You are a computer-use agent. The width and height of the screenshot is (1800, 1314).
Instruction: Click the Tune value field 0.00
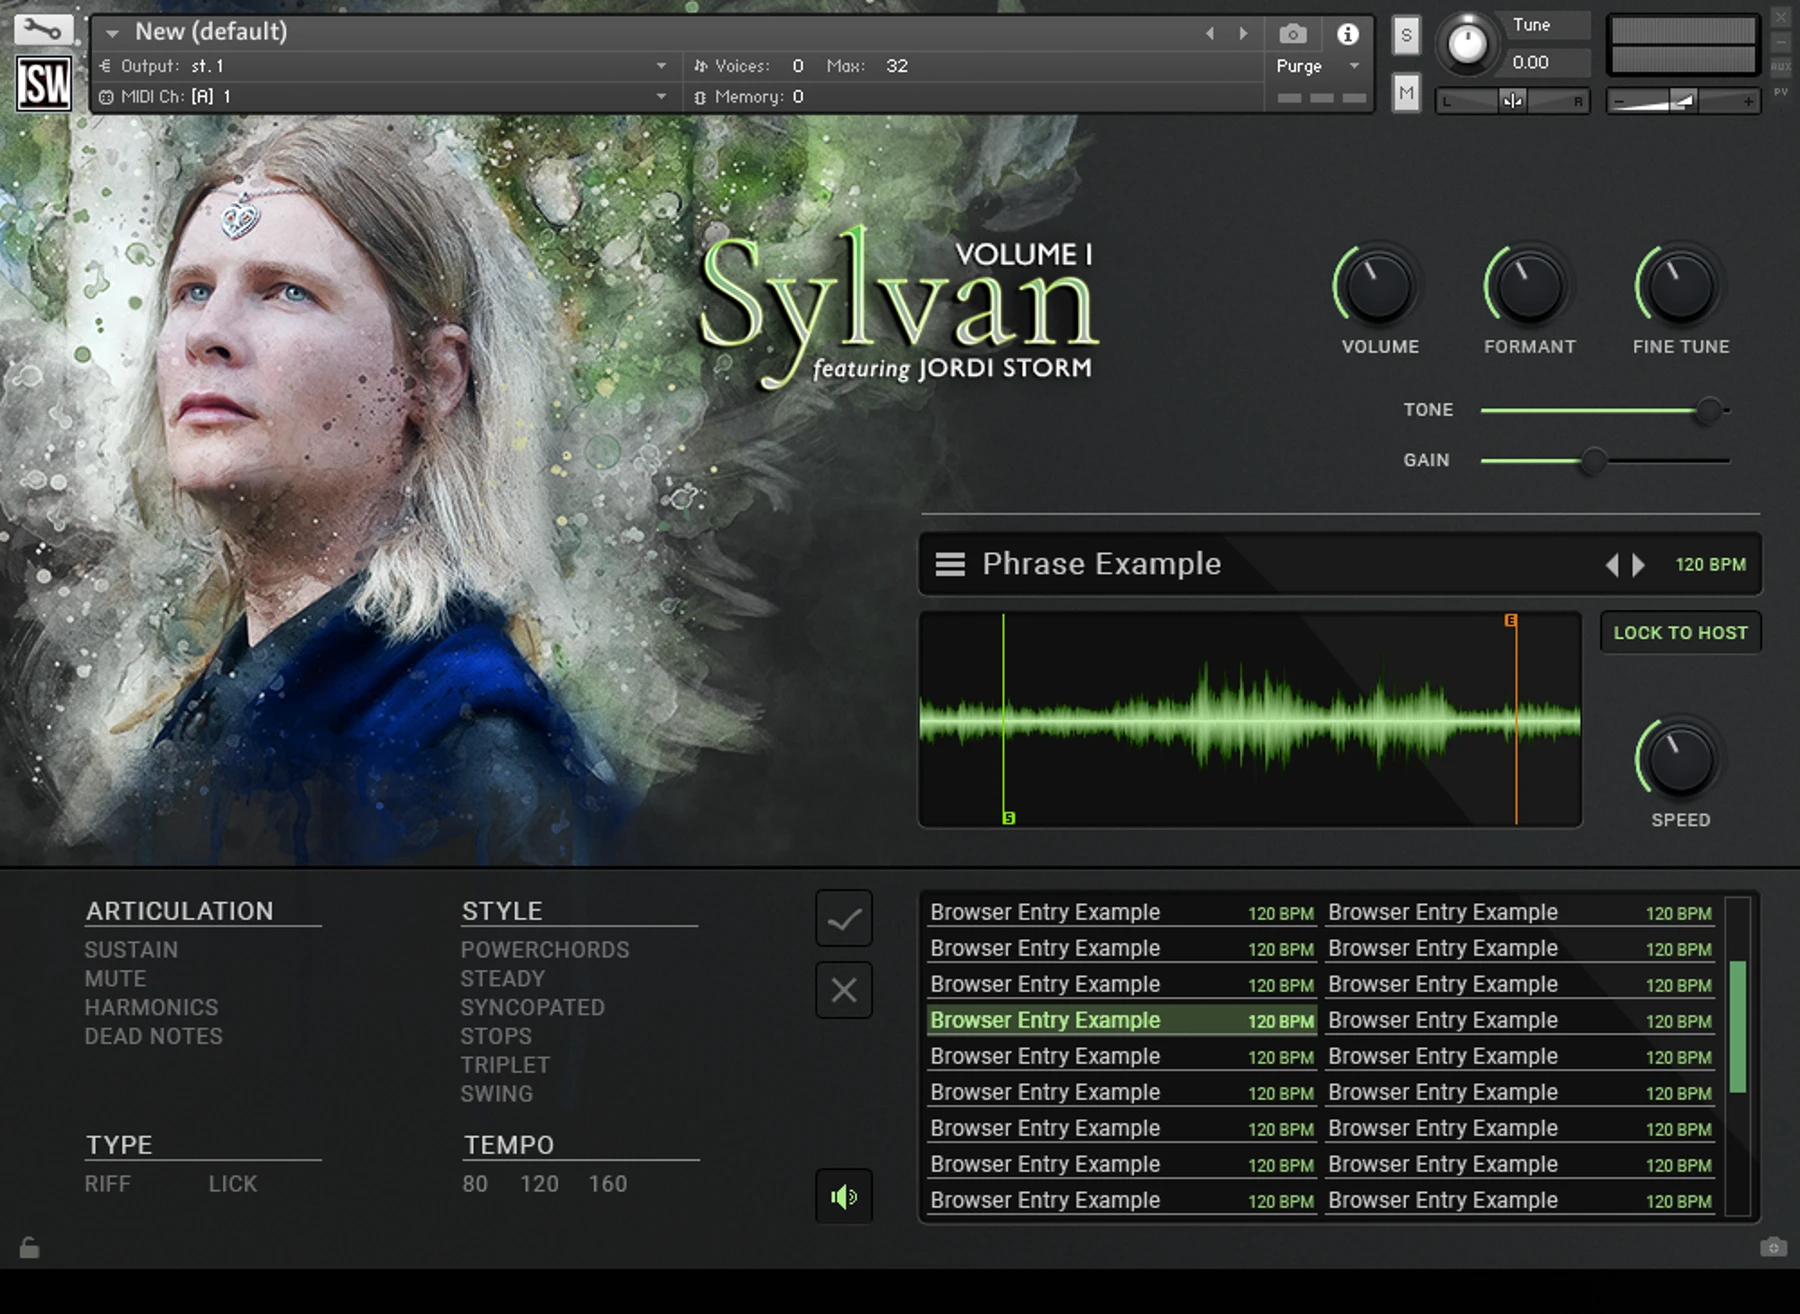[1531, 63]
